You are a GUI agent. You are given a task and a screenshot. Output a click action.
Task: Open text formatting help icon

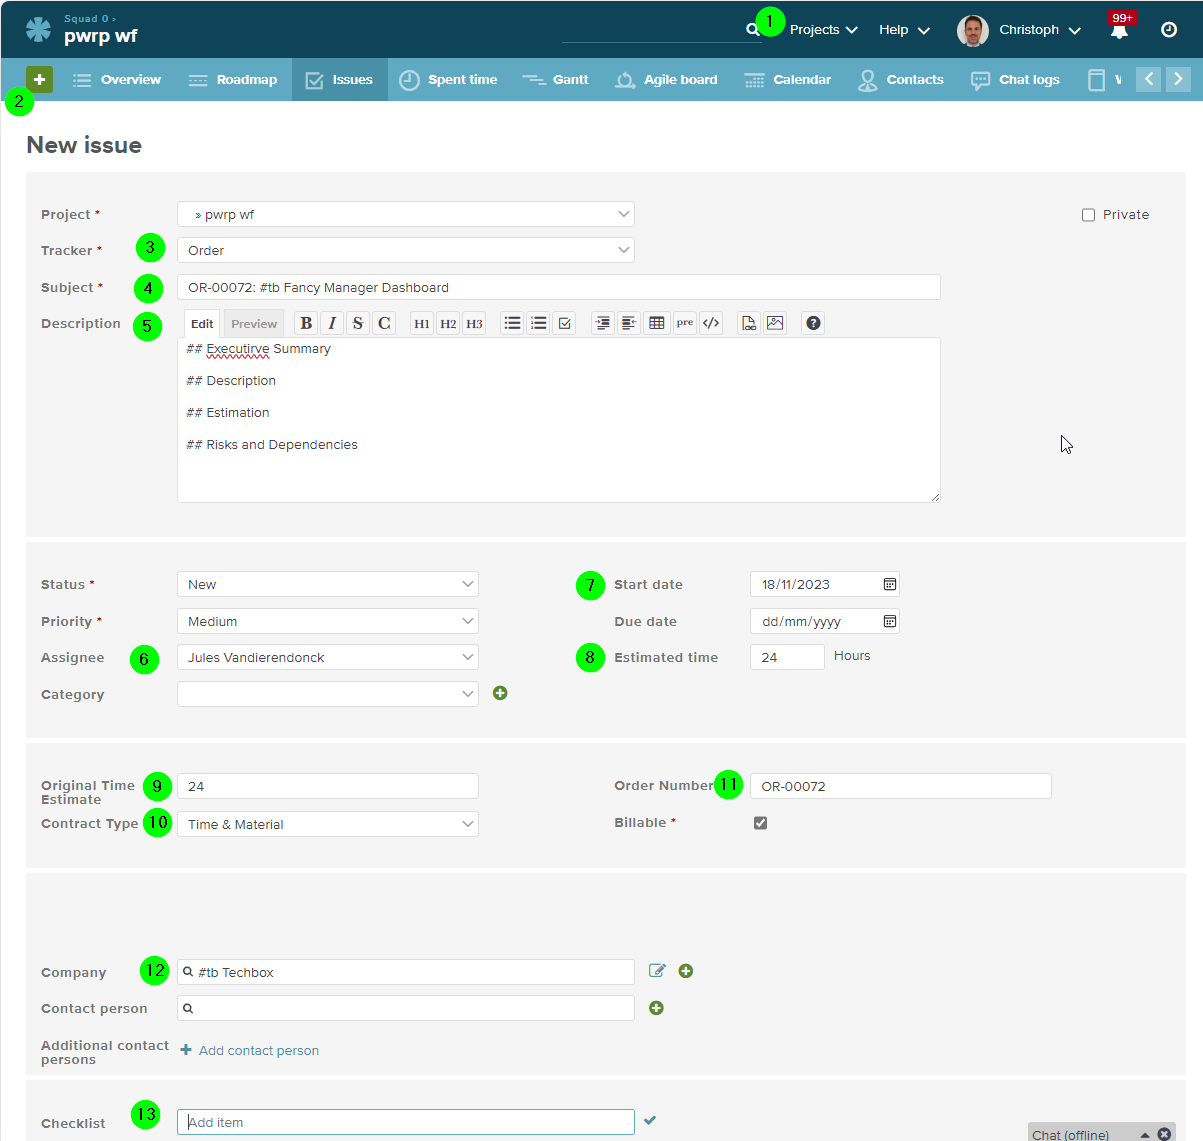[x=813, y=323]
